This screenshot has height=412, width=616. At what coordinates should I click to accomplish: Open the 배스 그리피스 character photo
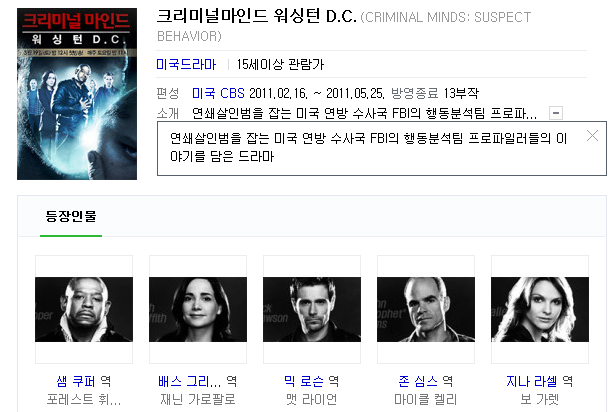tap(198, 309)
